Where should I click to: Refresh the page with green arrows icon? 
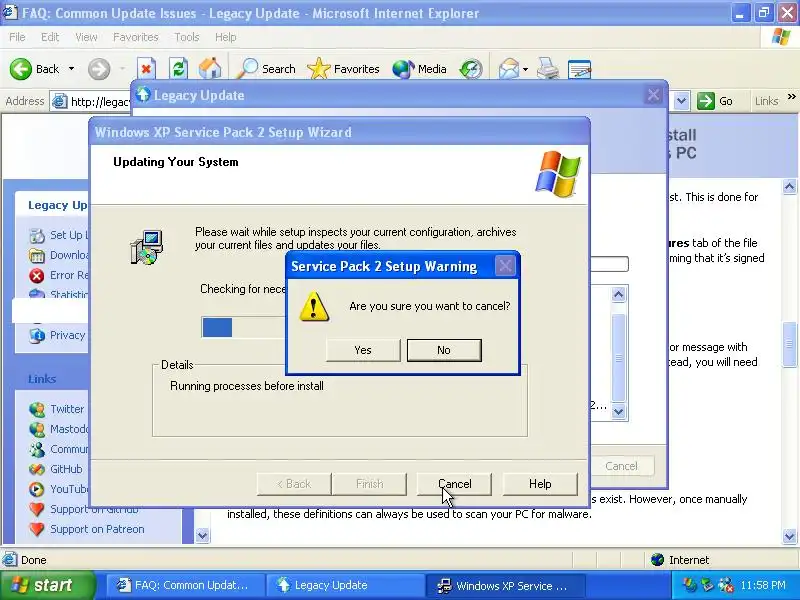178,68
